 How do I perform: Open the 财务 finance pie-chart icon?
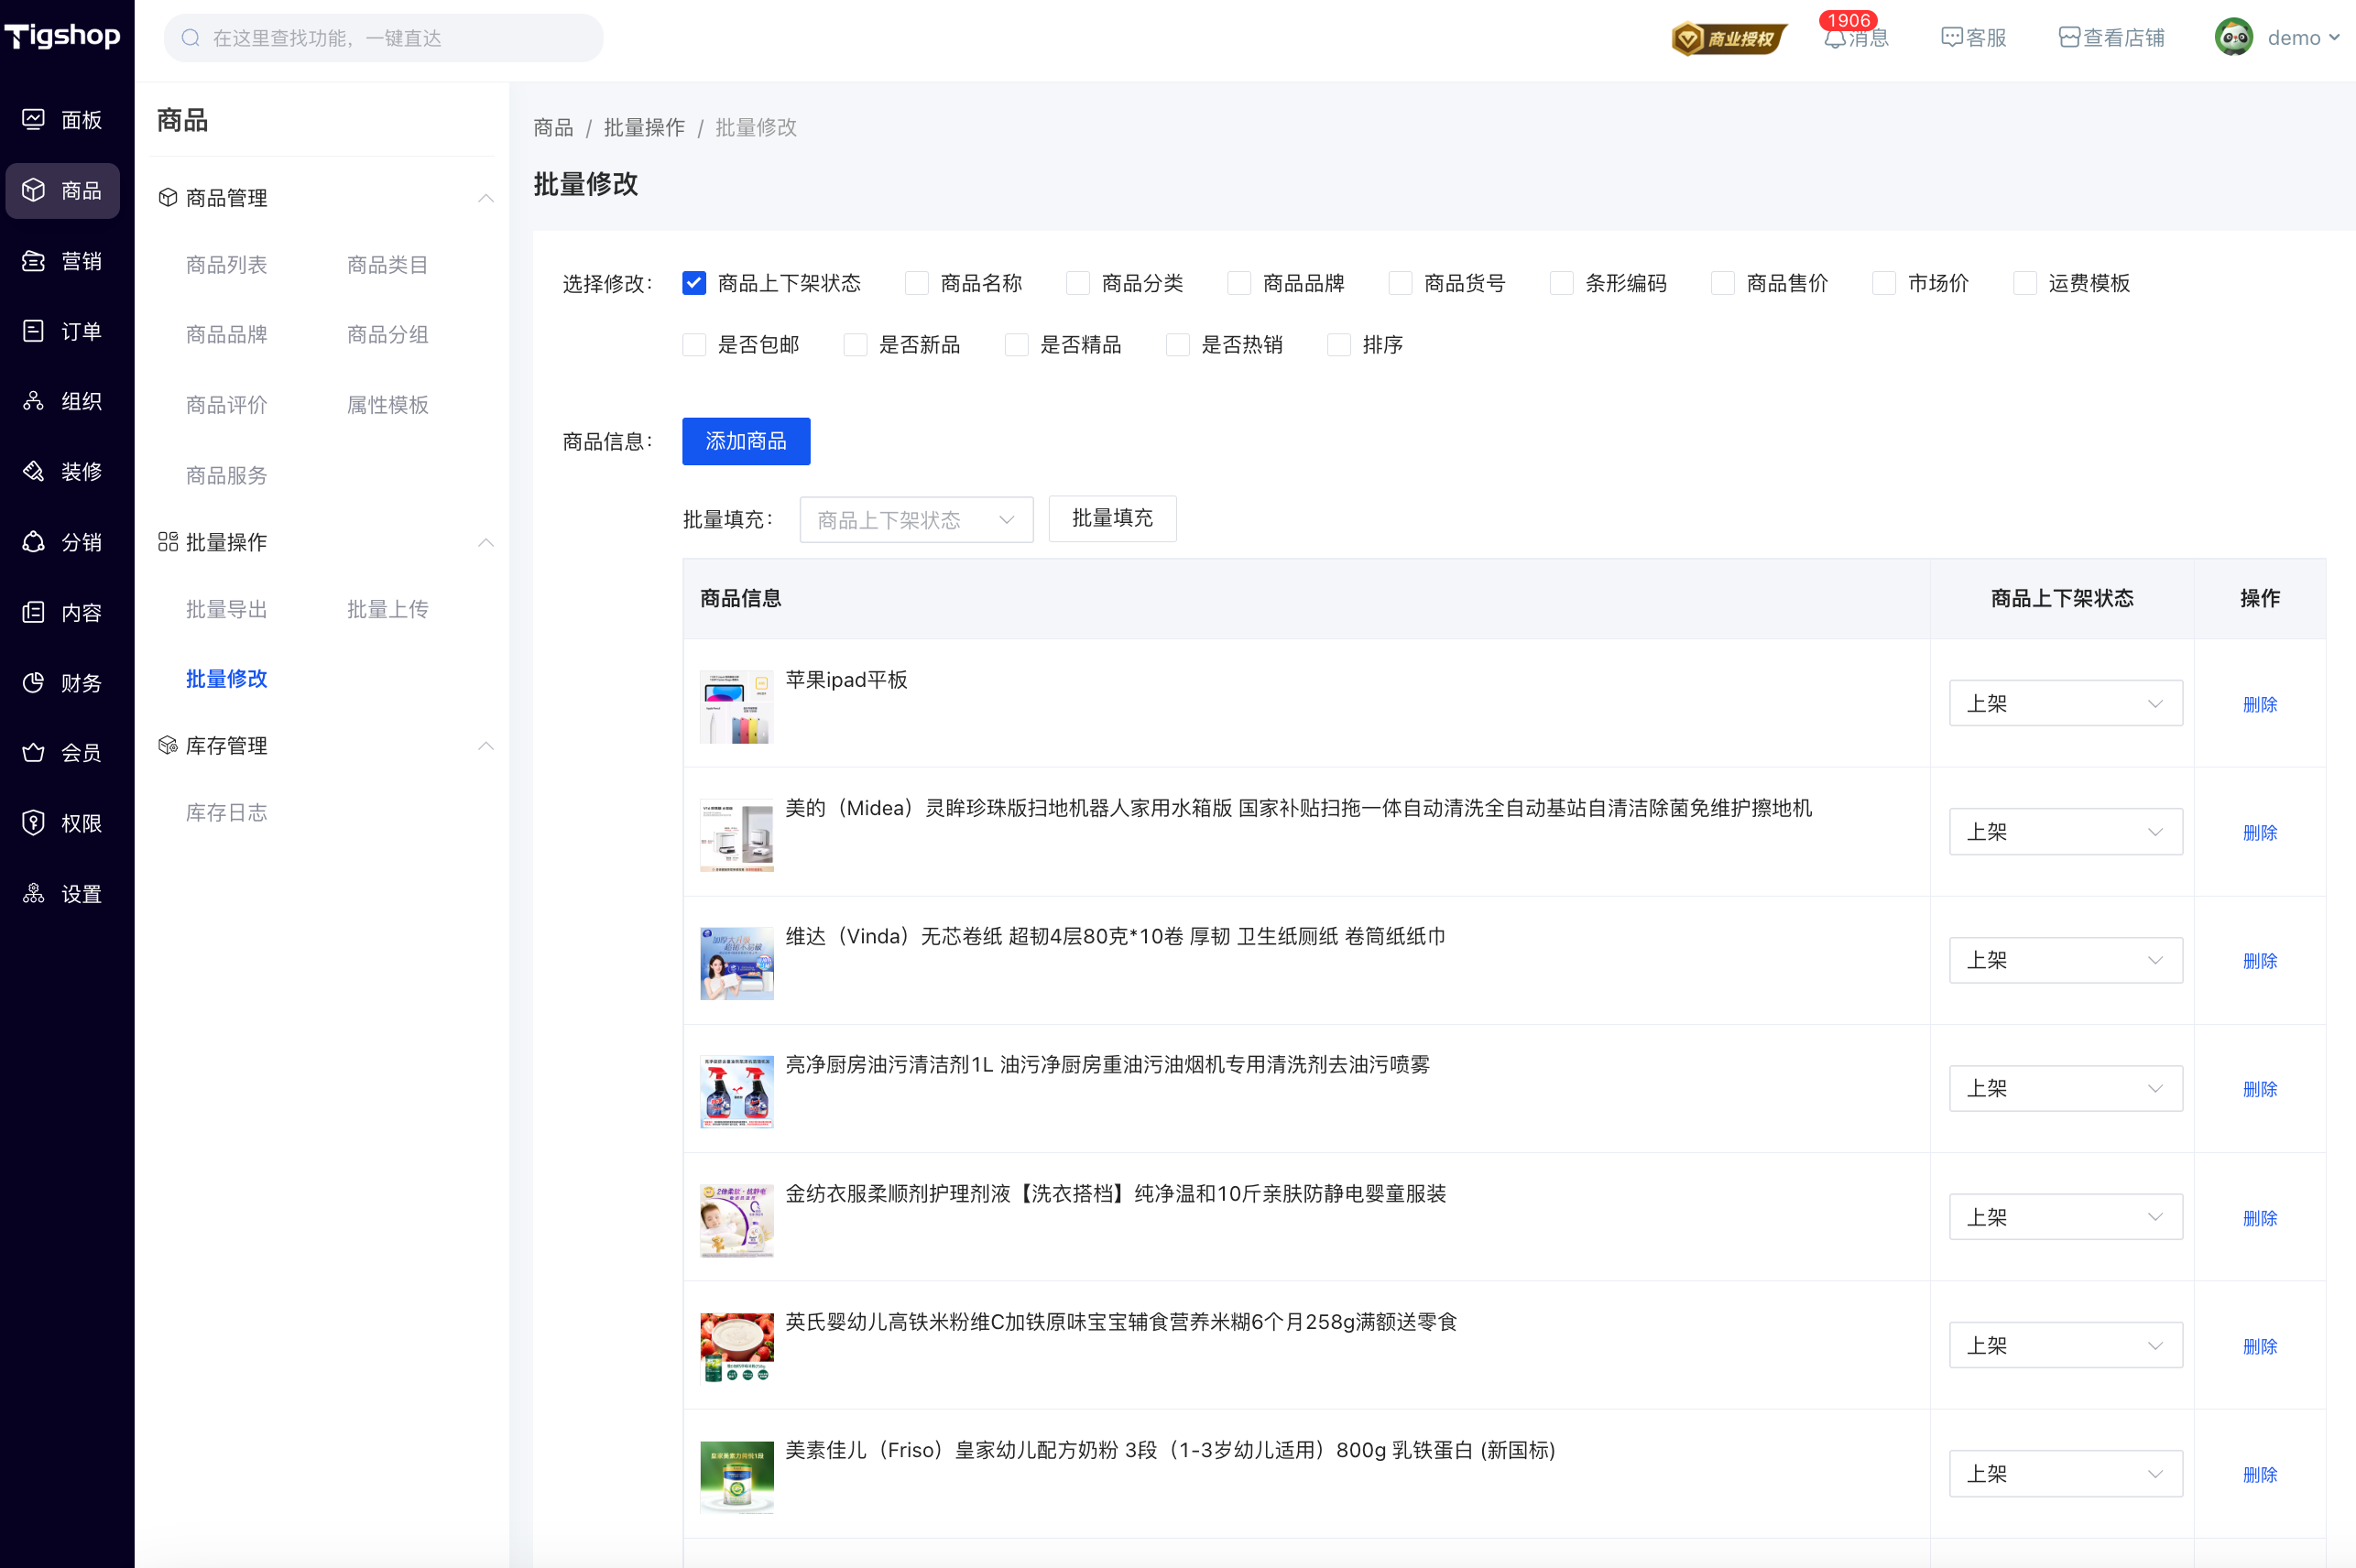pyautogui.click(x=34, y=683)
